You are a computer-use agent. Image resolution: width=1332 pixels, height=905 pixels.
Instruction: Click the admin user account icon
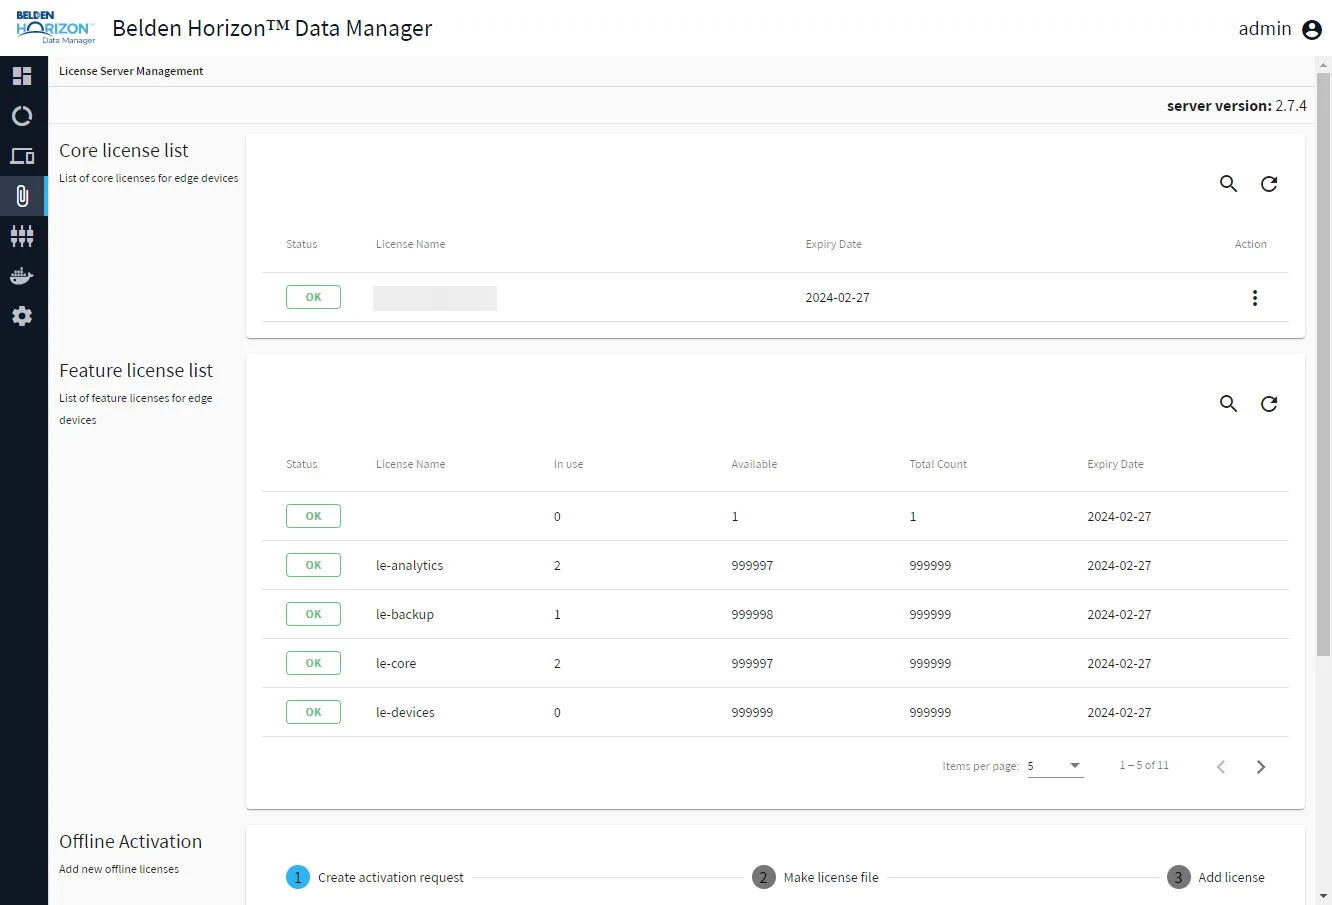(1312, 30)
